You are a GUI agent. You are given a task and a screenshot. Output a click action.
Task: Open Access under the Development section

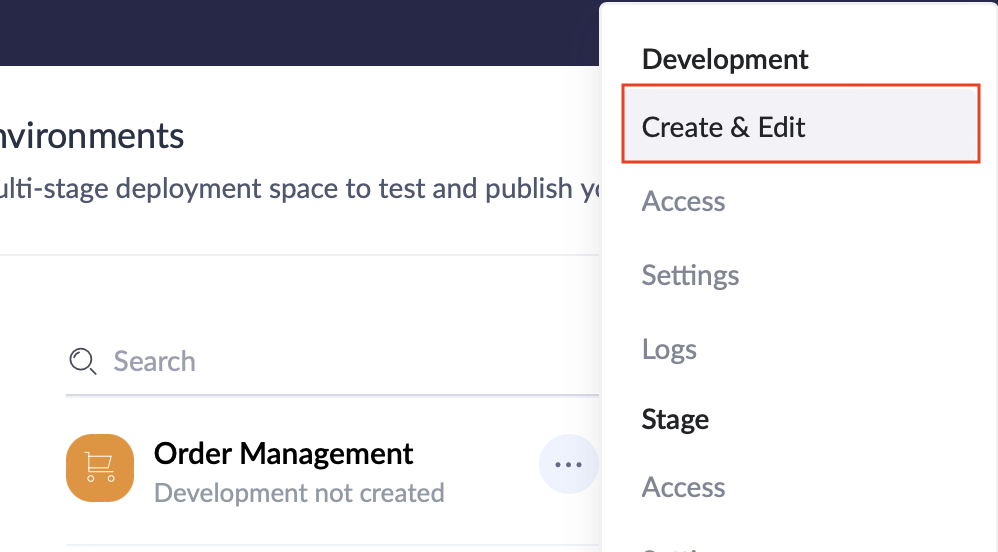tap(683, 201)
